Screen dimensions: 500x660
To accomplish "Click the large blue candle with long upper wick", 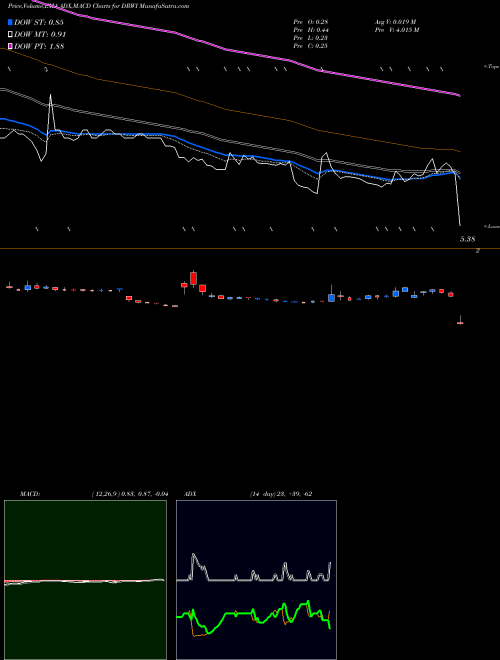I will click(x=331, y=297).
